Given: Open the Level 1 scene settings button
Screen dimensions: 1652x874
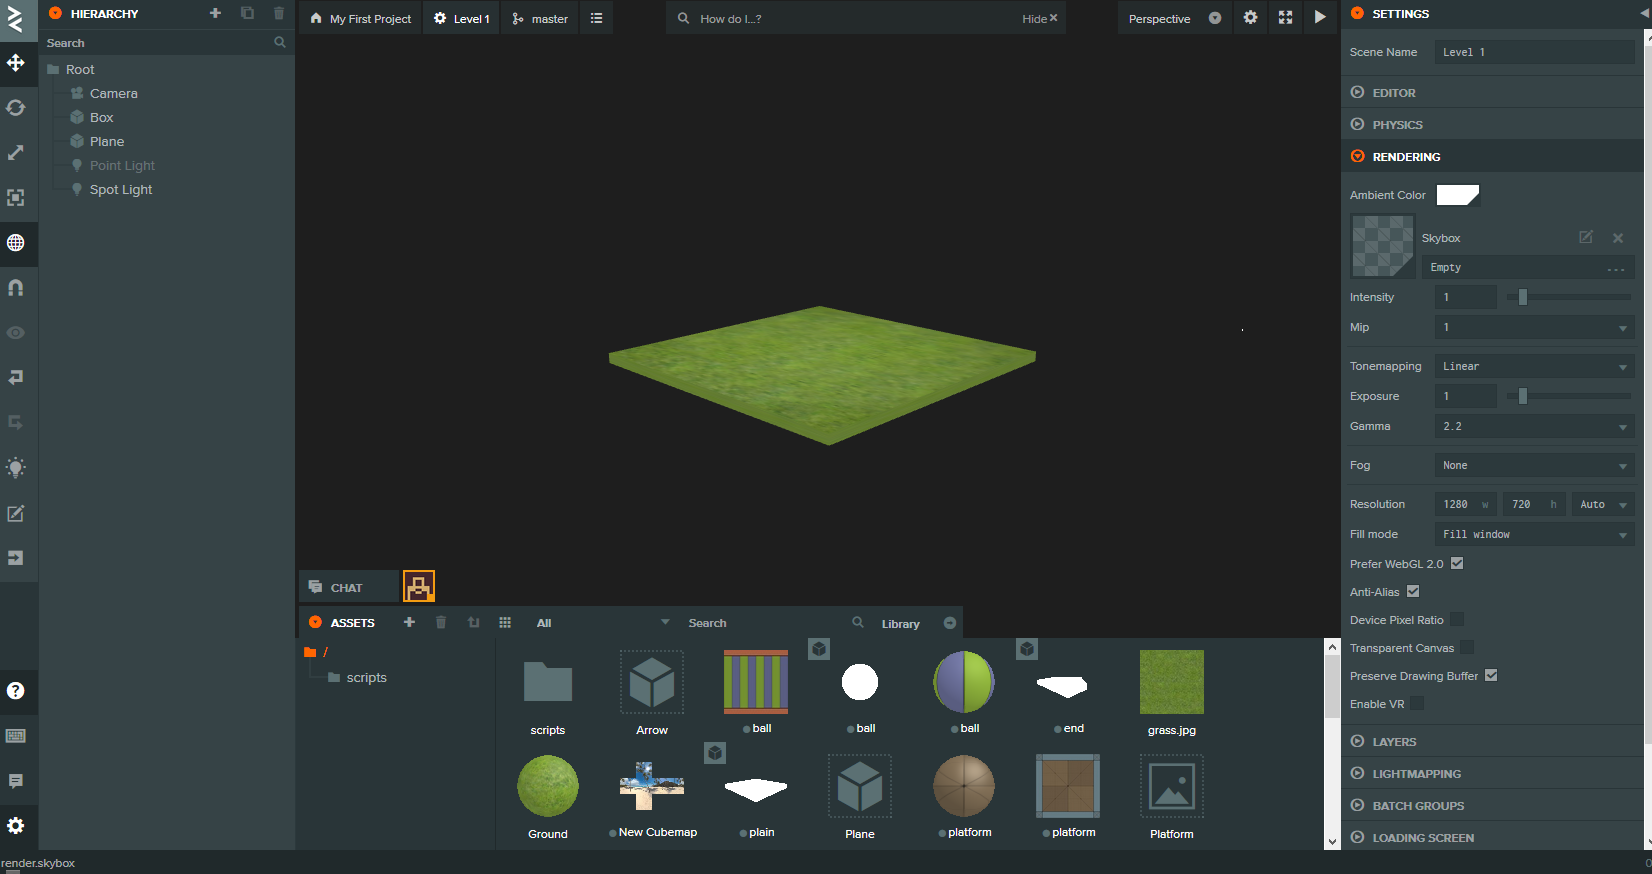Looking at the screenshot, I should click(462, 18).
